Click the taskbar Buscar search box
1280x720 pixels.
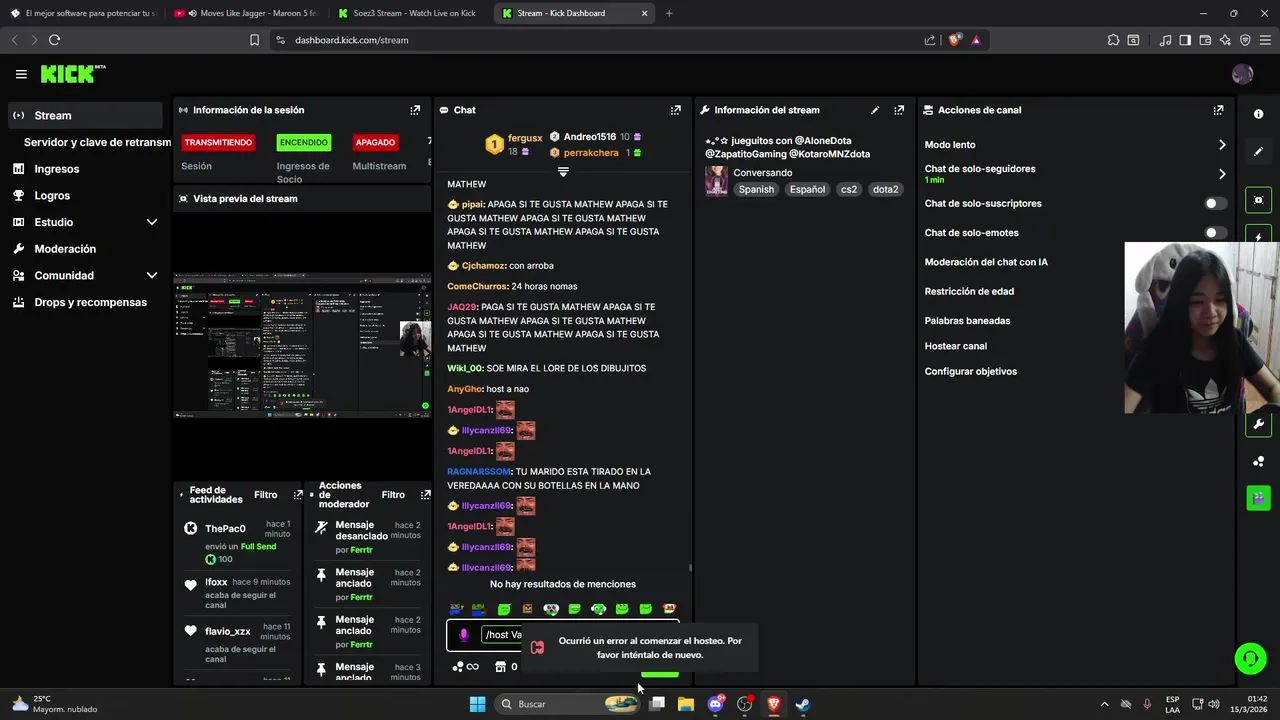pyautogui.click(x=567, y=704)
